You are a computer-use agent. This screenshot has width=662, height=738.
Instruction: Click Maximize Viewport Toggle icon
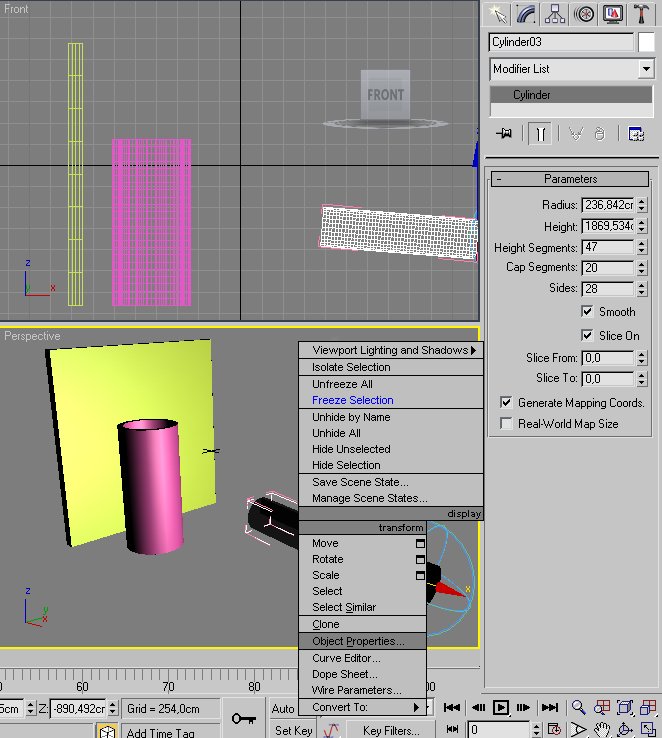(648, 730)
